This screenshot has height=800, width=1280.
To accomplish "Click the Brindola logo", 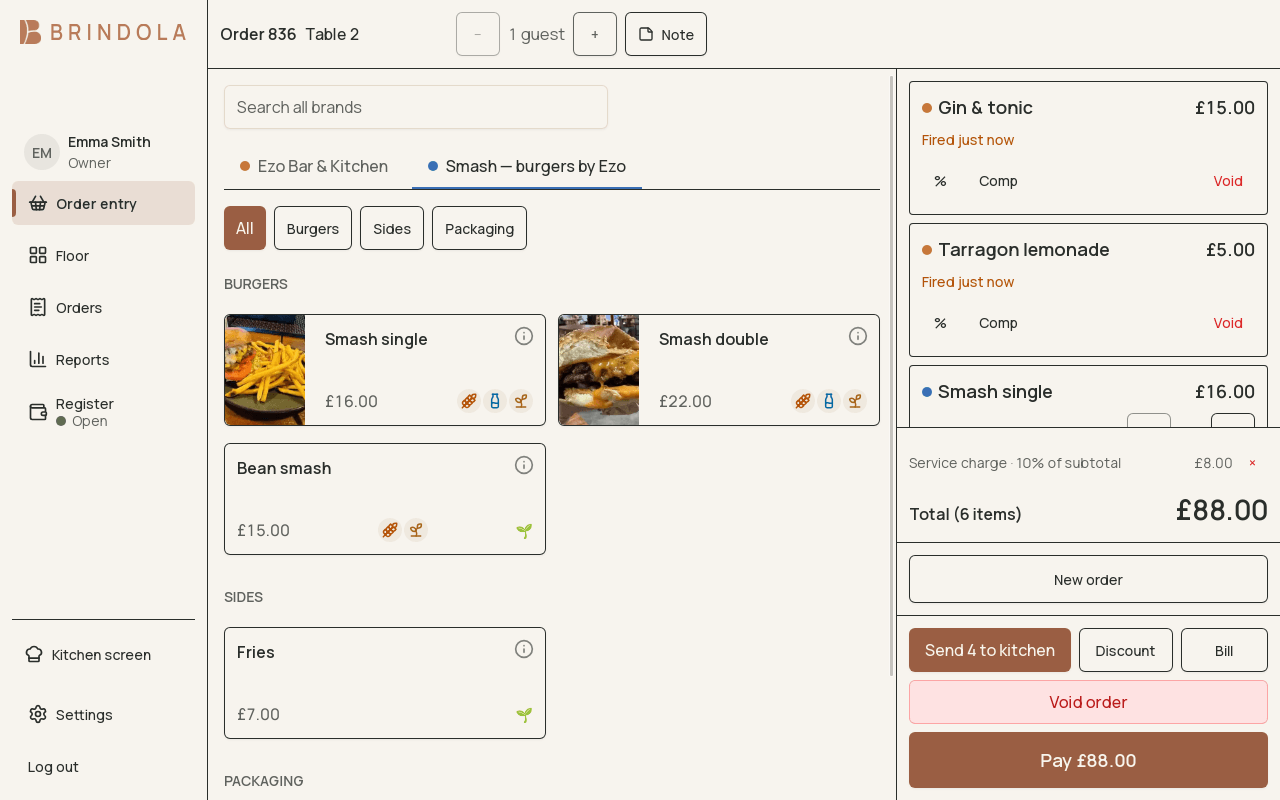I will point(103,32).
